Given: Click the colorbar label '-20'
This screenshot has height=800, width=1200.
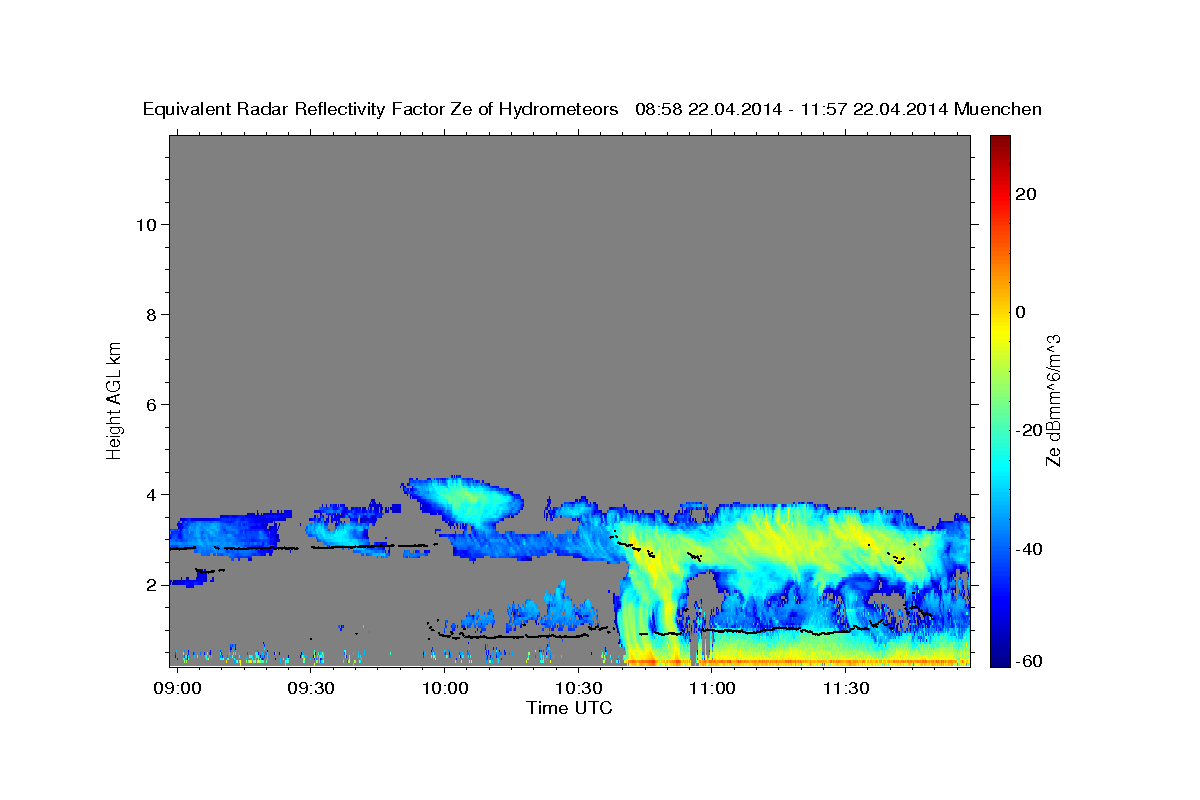Looking at the screenshot, I should coord(1029,430).
